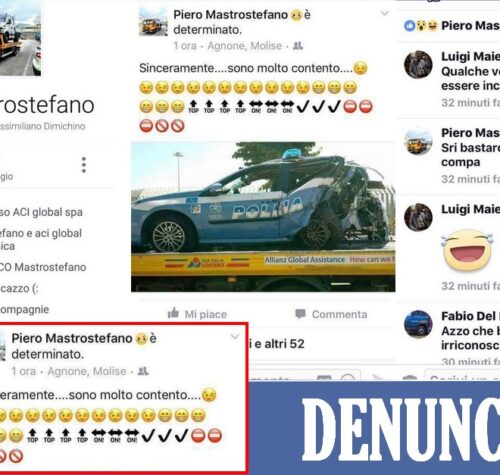Click the Mi piace button label
The image size is (500, 475).
tap(206, 314)
